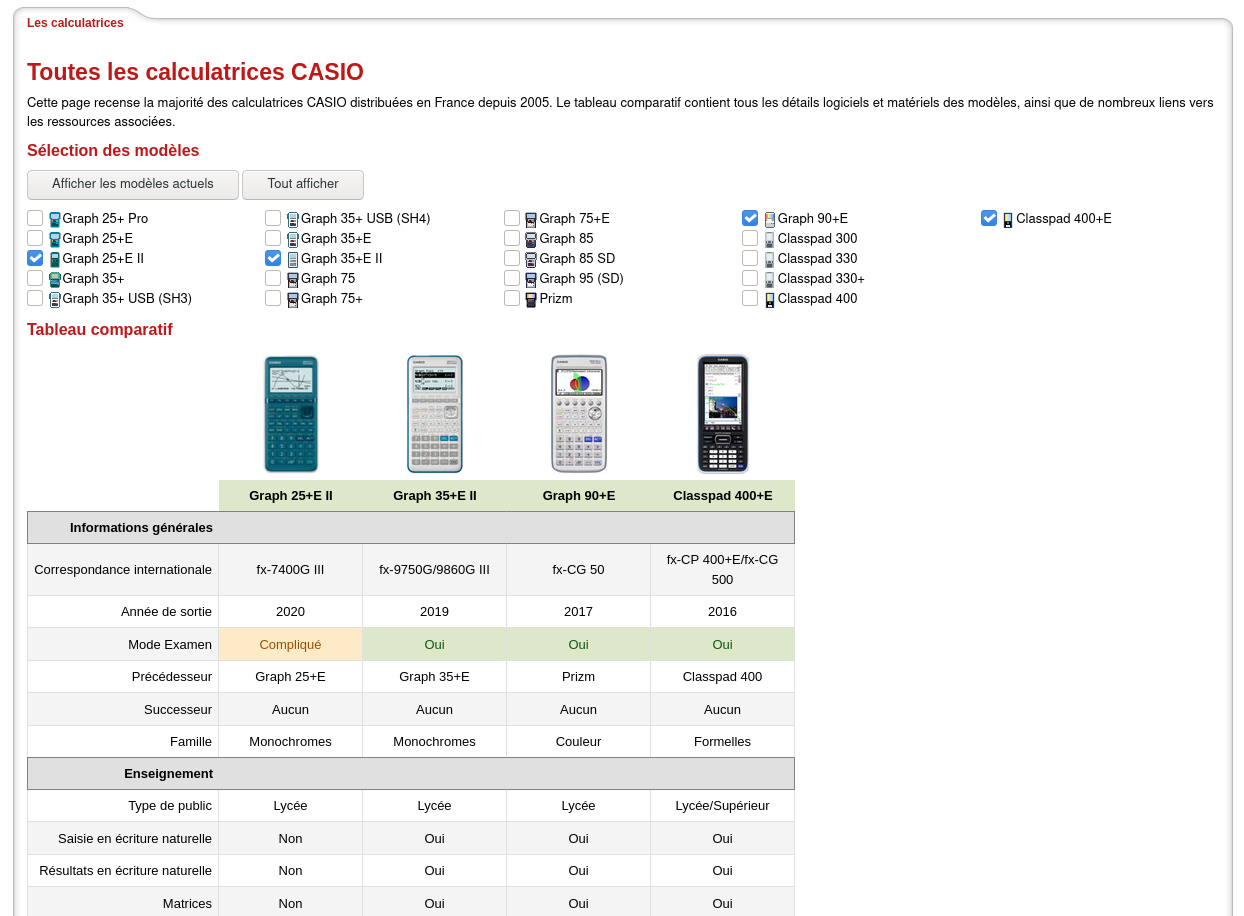The width and height of the screenshot is (1244, 916).
Task: Click the 'Graph 35+E II' column header
Action: [435, 496]
